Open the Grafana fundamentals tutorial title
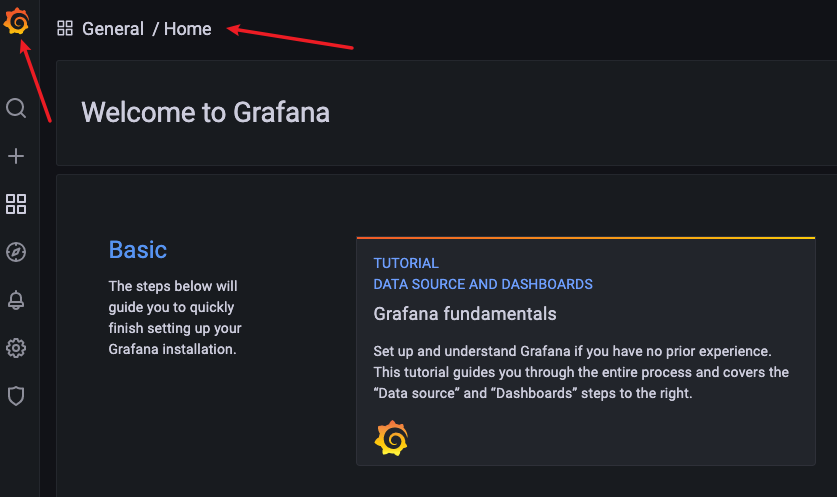The image size is (837, 497). pos(465,314)
